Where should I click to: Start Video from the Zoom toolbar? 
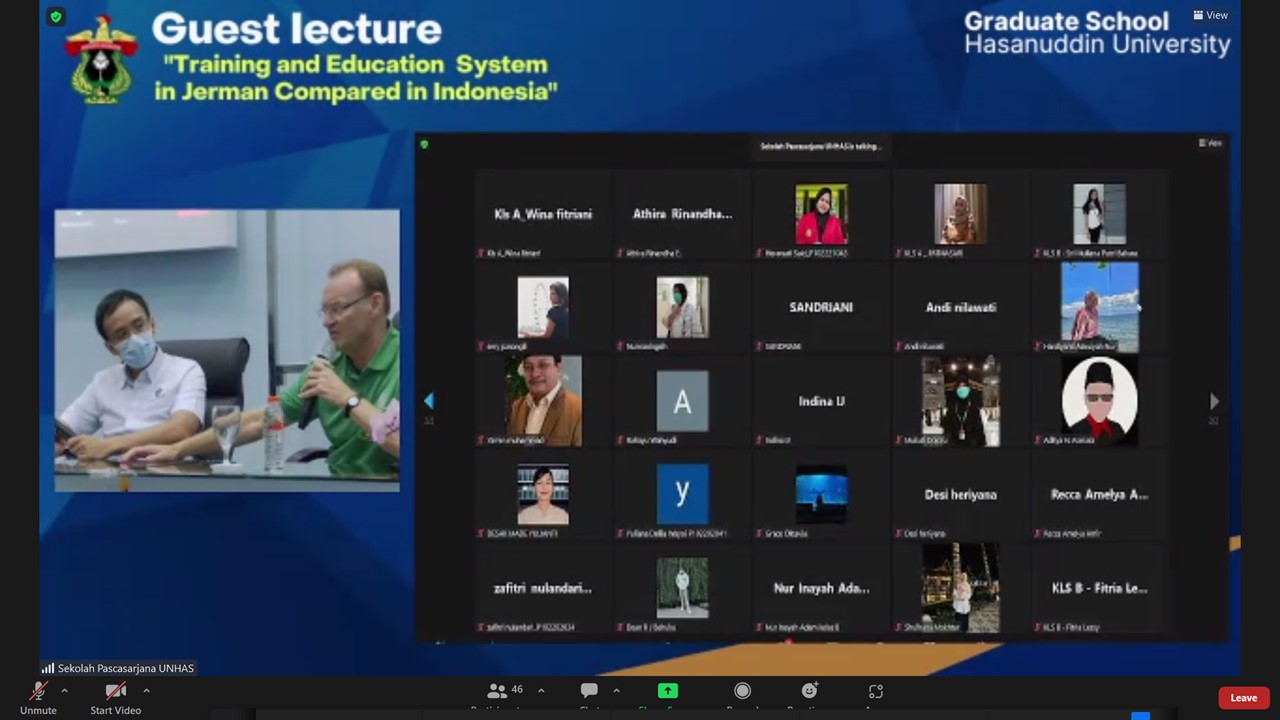click(115, 697)
